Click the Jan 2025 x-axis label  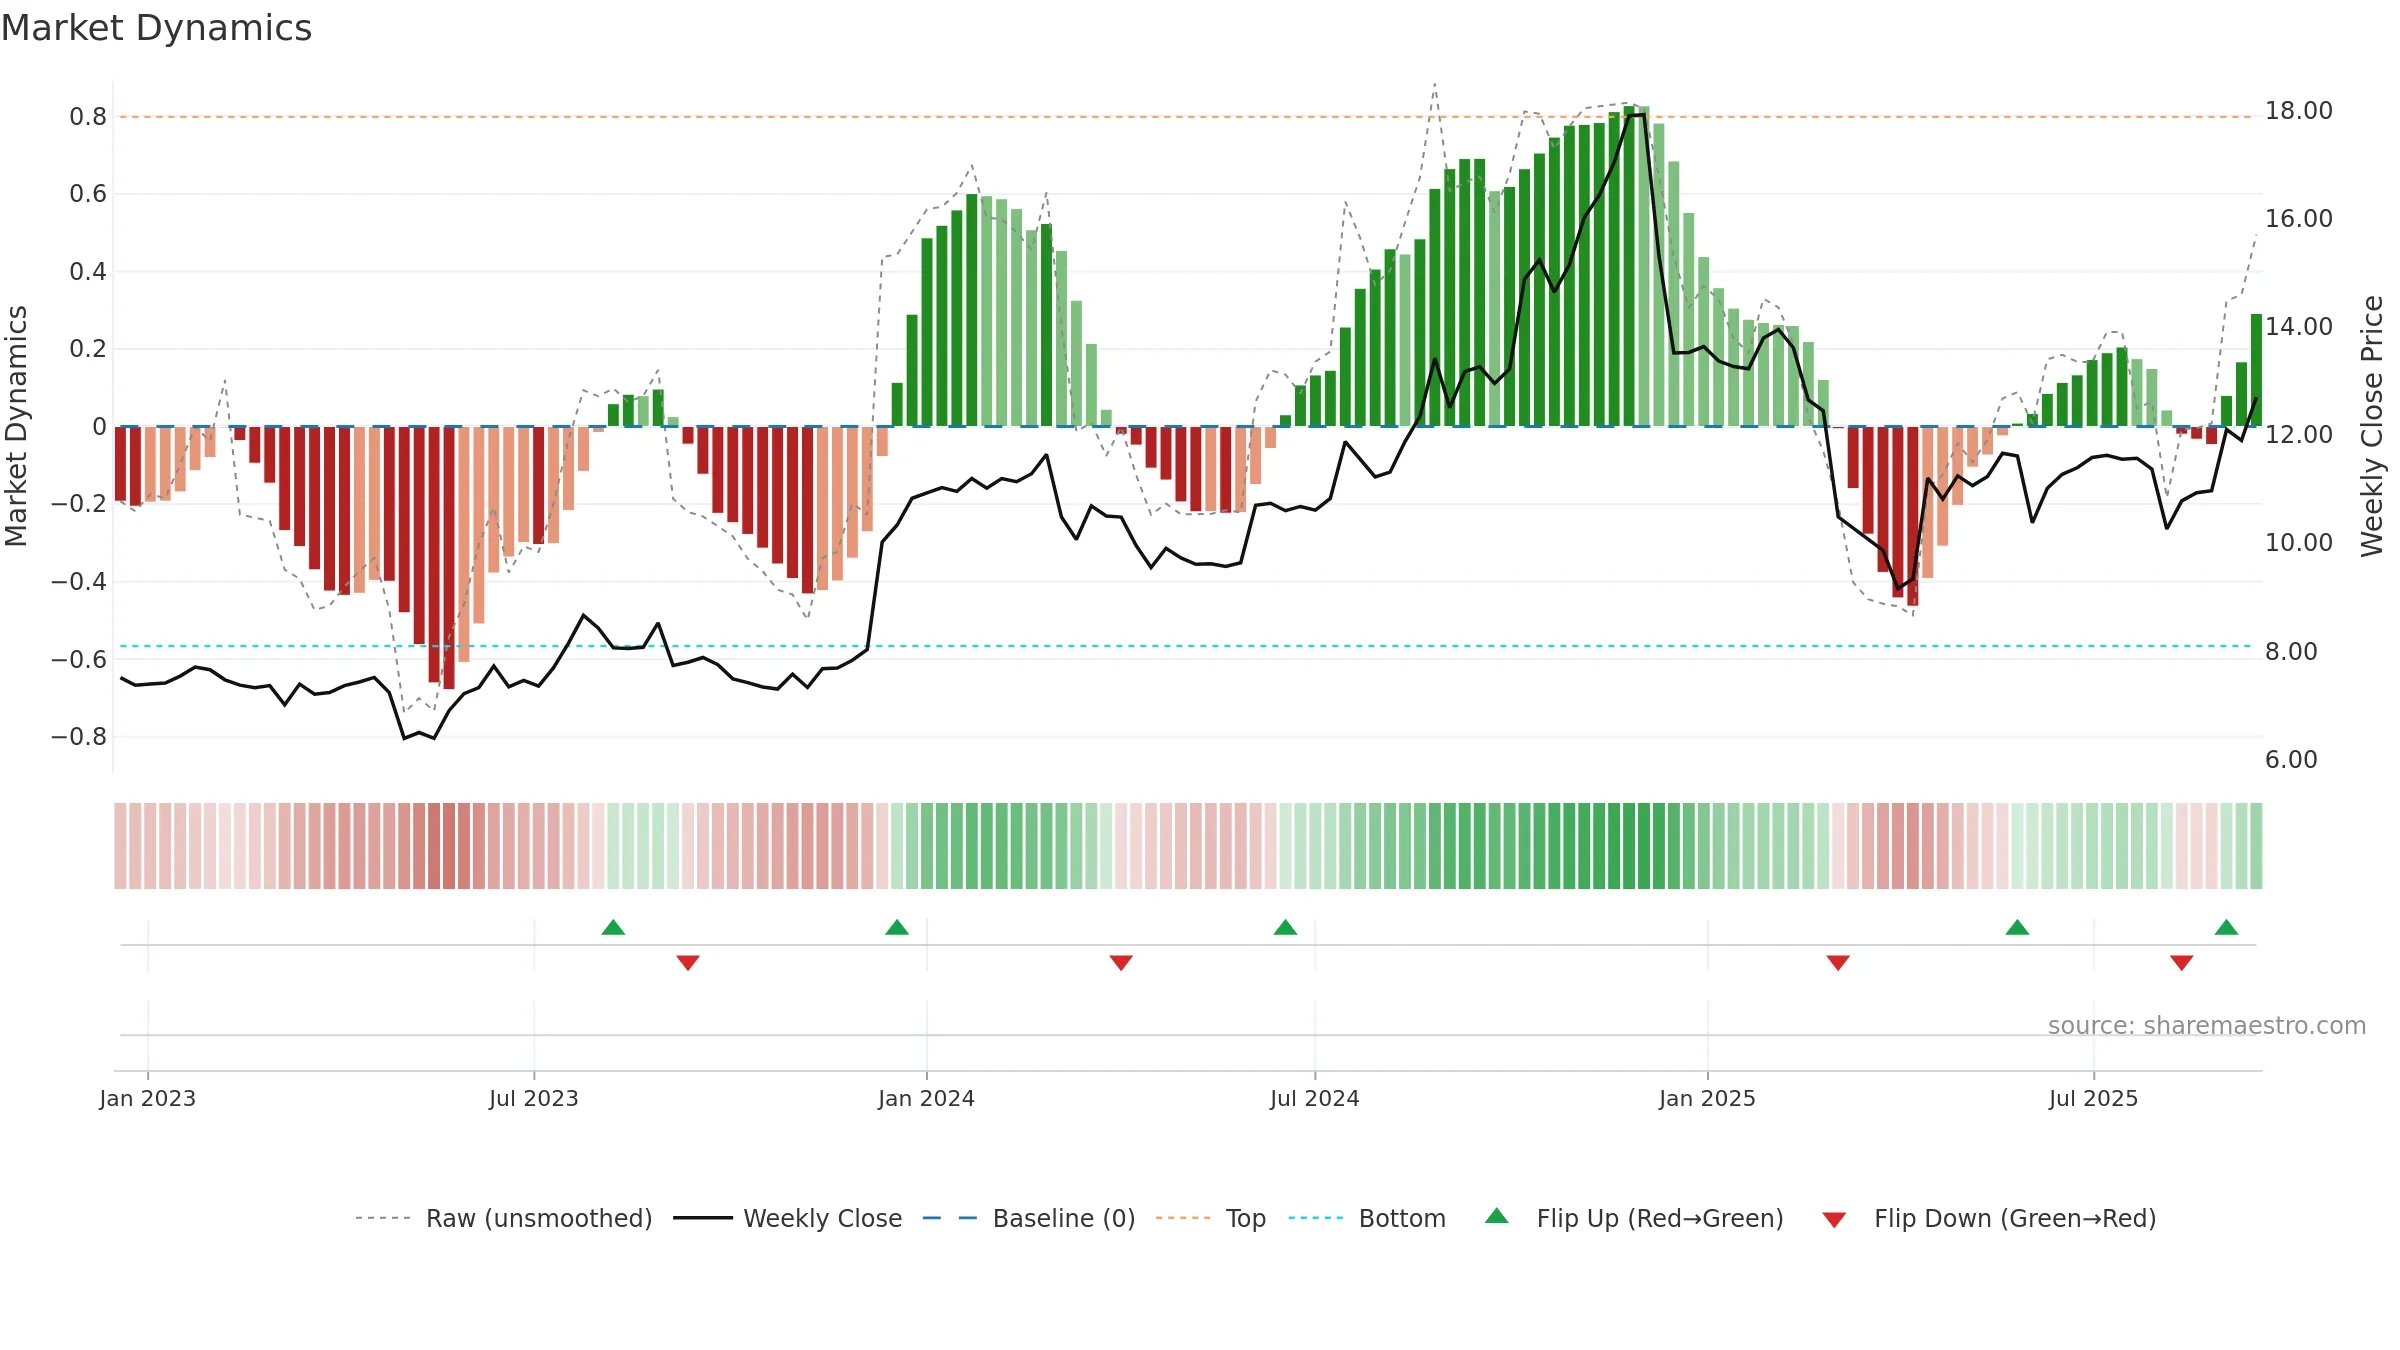[x=1708, y=1098]
